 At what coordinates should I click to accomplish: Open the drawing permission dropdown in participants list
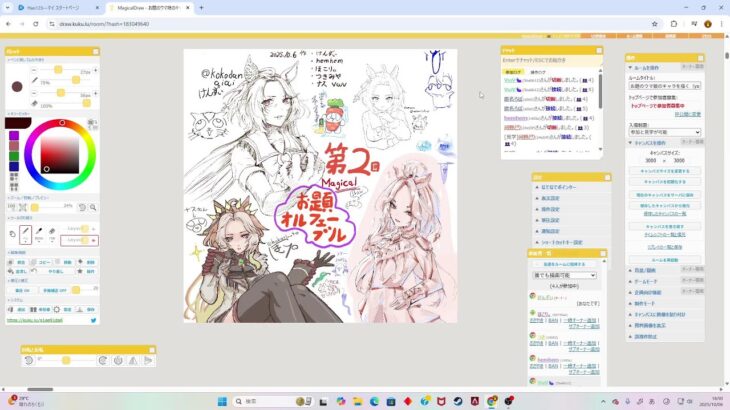pos(565,275)
